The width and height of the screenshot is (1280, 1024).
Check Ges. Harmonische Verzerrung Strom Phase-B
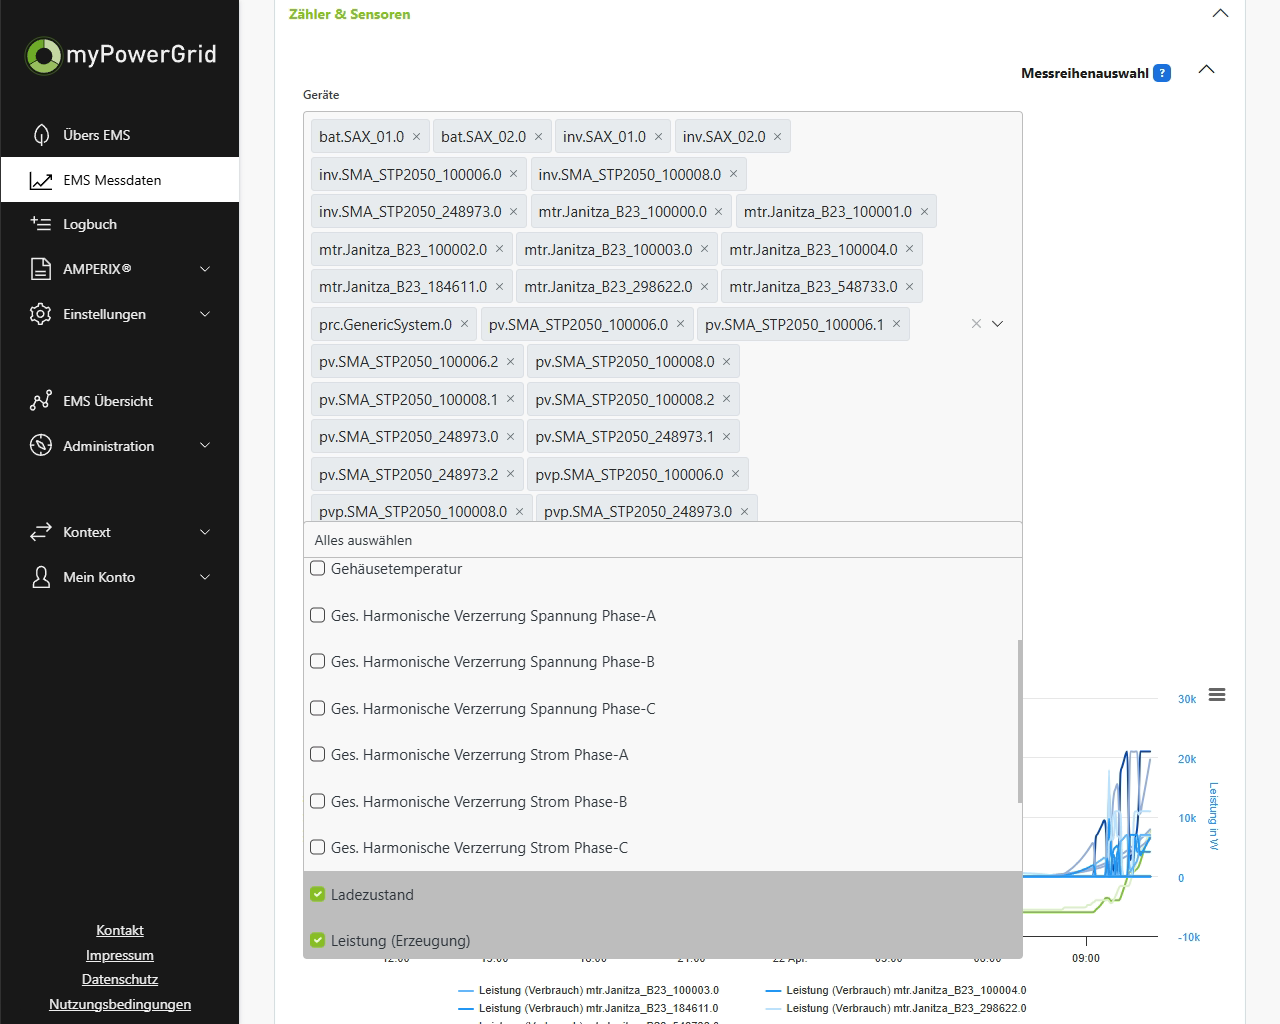coord(318,802)
